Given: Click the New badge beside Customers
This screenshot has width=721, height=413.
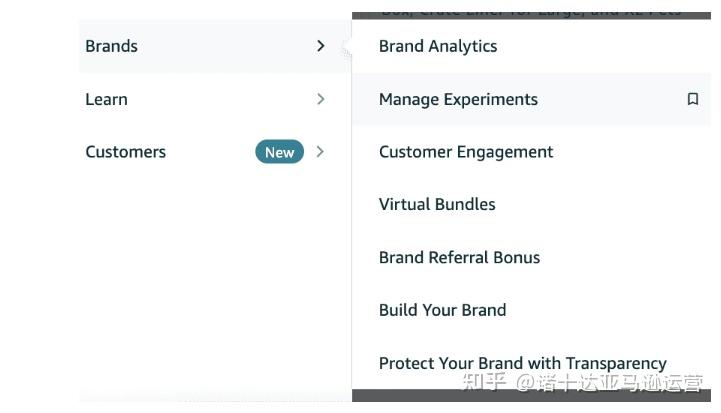Looking at the screenshot, I should tap(280, 152).
